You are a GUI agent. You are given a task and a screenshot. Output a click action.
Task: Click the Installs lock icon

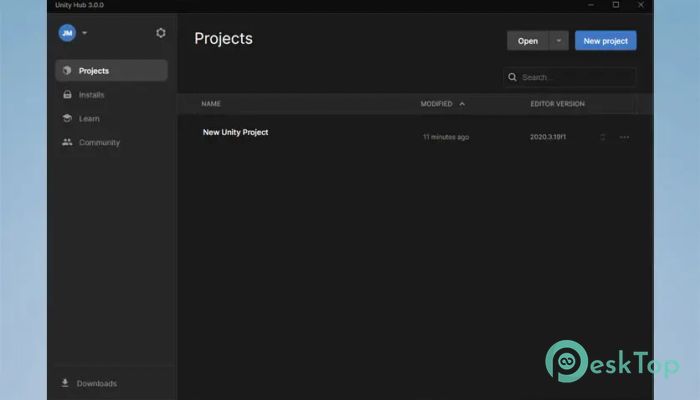(67, 95)
